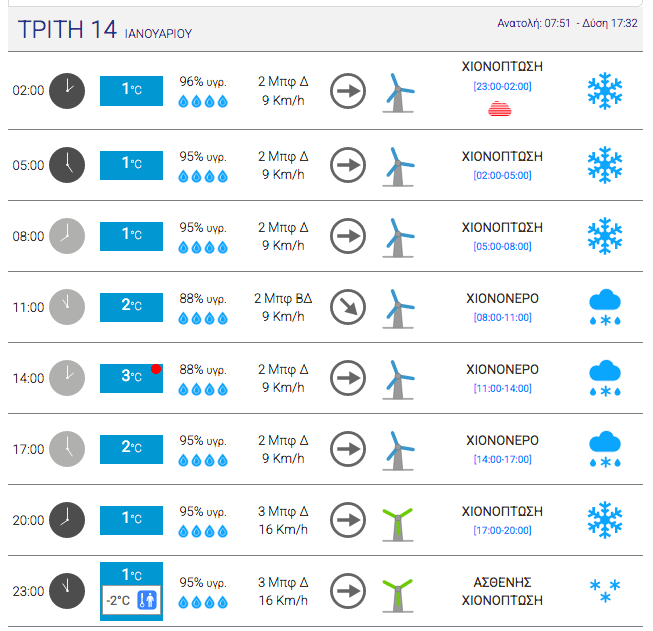Click the wind direction arrow at 20:00

[348, 520]
